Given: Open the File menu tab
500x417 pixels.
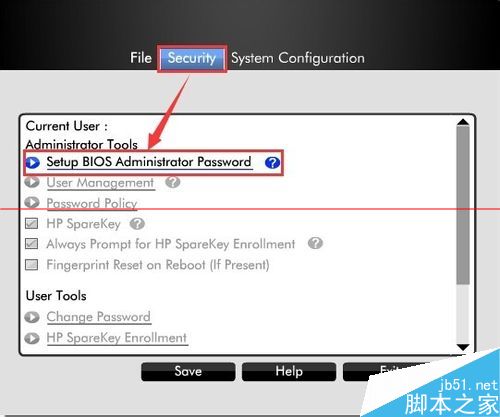Looking at the screenshot, I should (141, 58).
